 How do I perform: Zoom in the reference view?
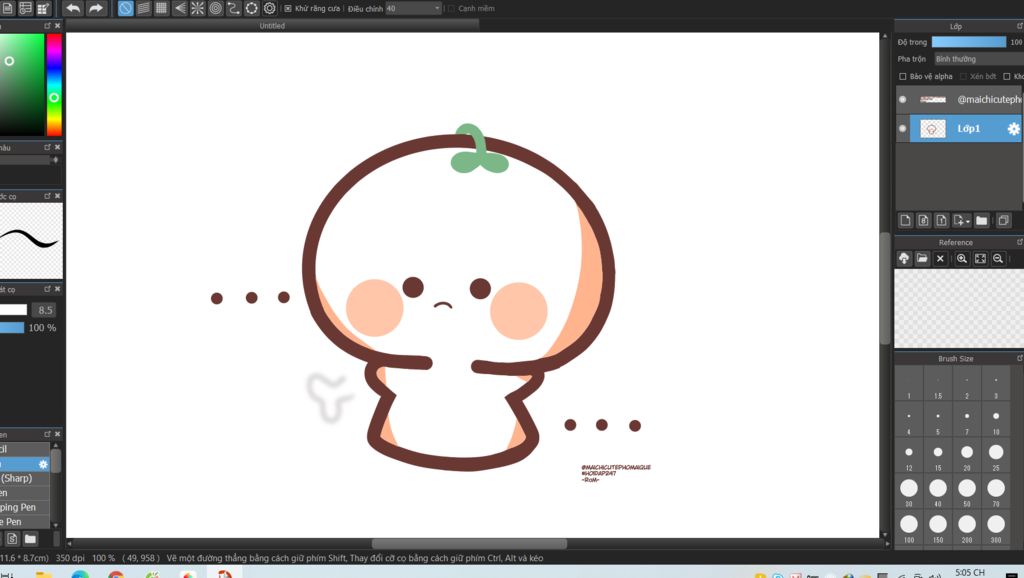click(x=962, y=259)
